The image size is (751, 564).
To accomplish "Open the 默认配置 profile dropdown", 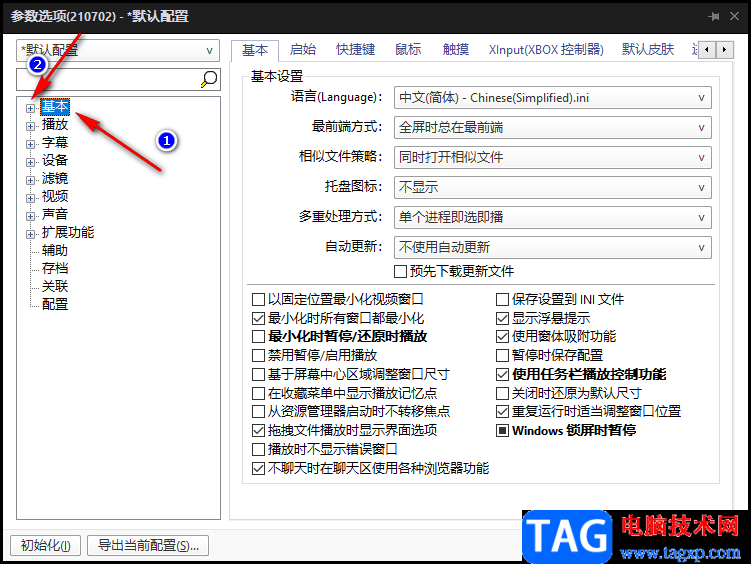I will (118, 50).
